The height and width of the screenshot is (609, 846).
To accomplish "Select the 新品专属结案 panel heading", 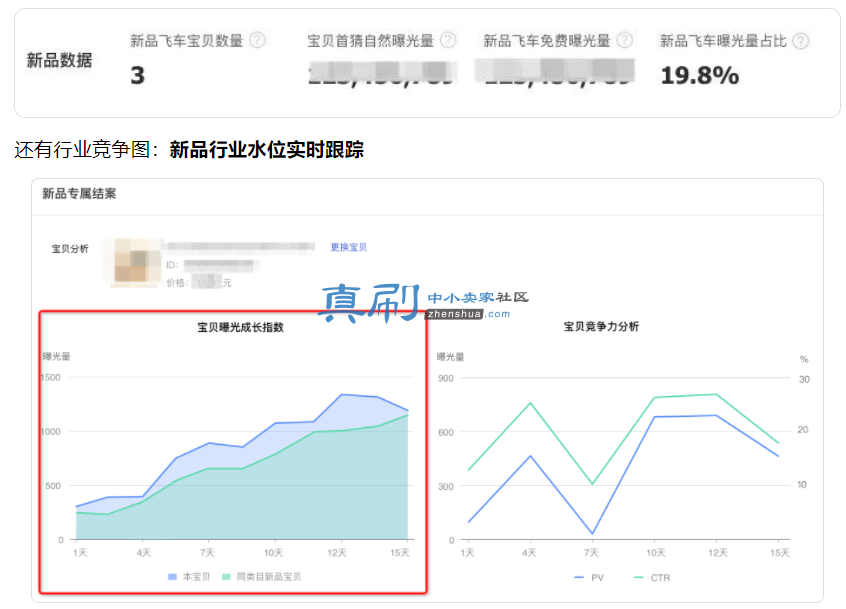I will [79, 194].
